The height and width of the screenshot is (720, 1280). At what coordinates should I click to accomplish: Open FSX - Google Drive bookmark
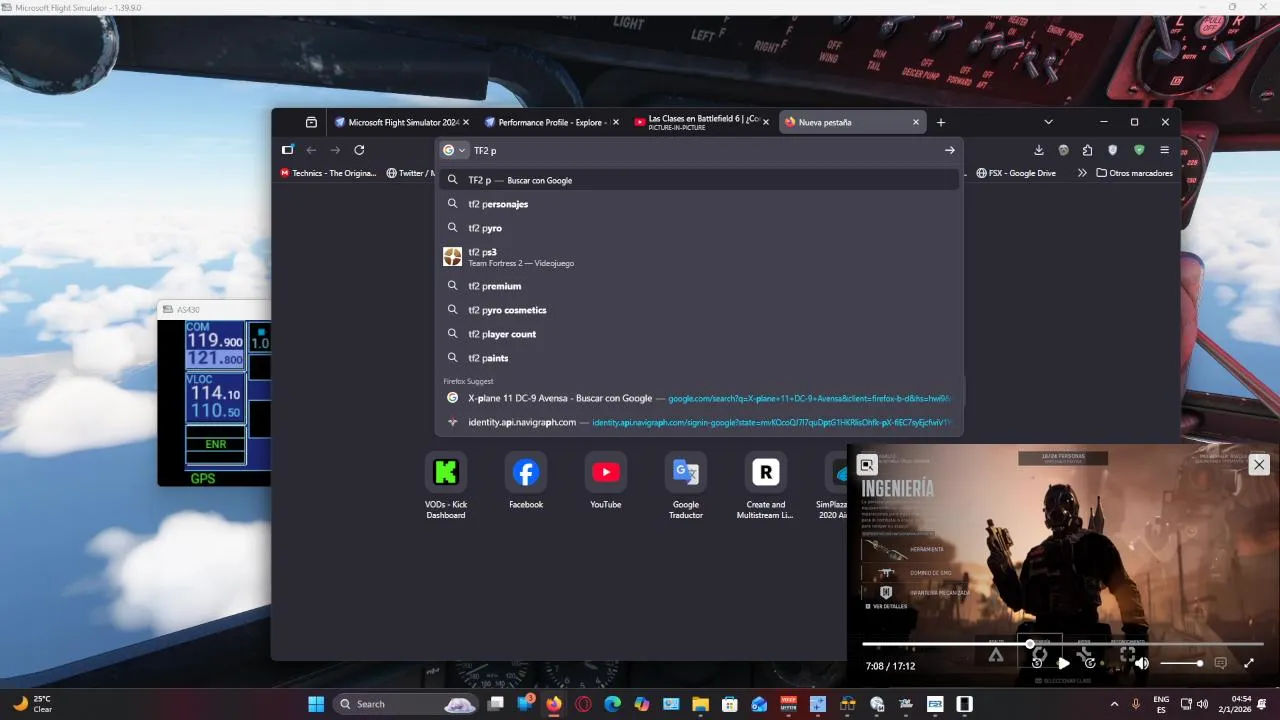1016,173
